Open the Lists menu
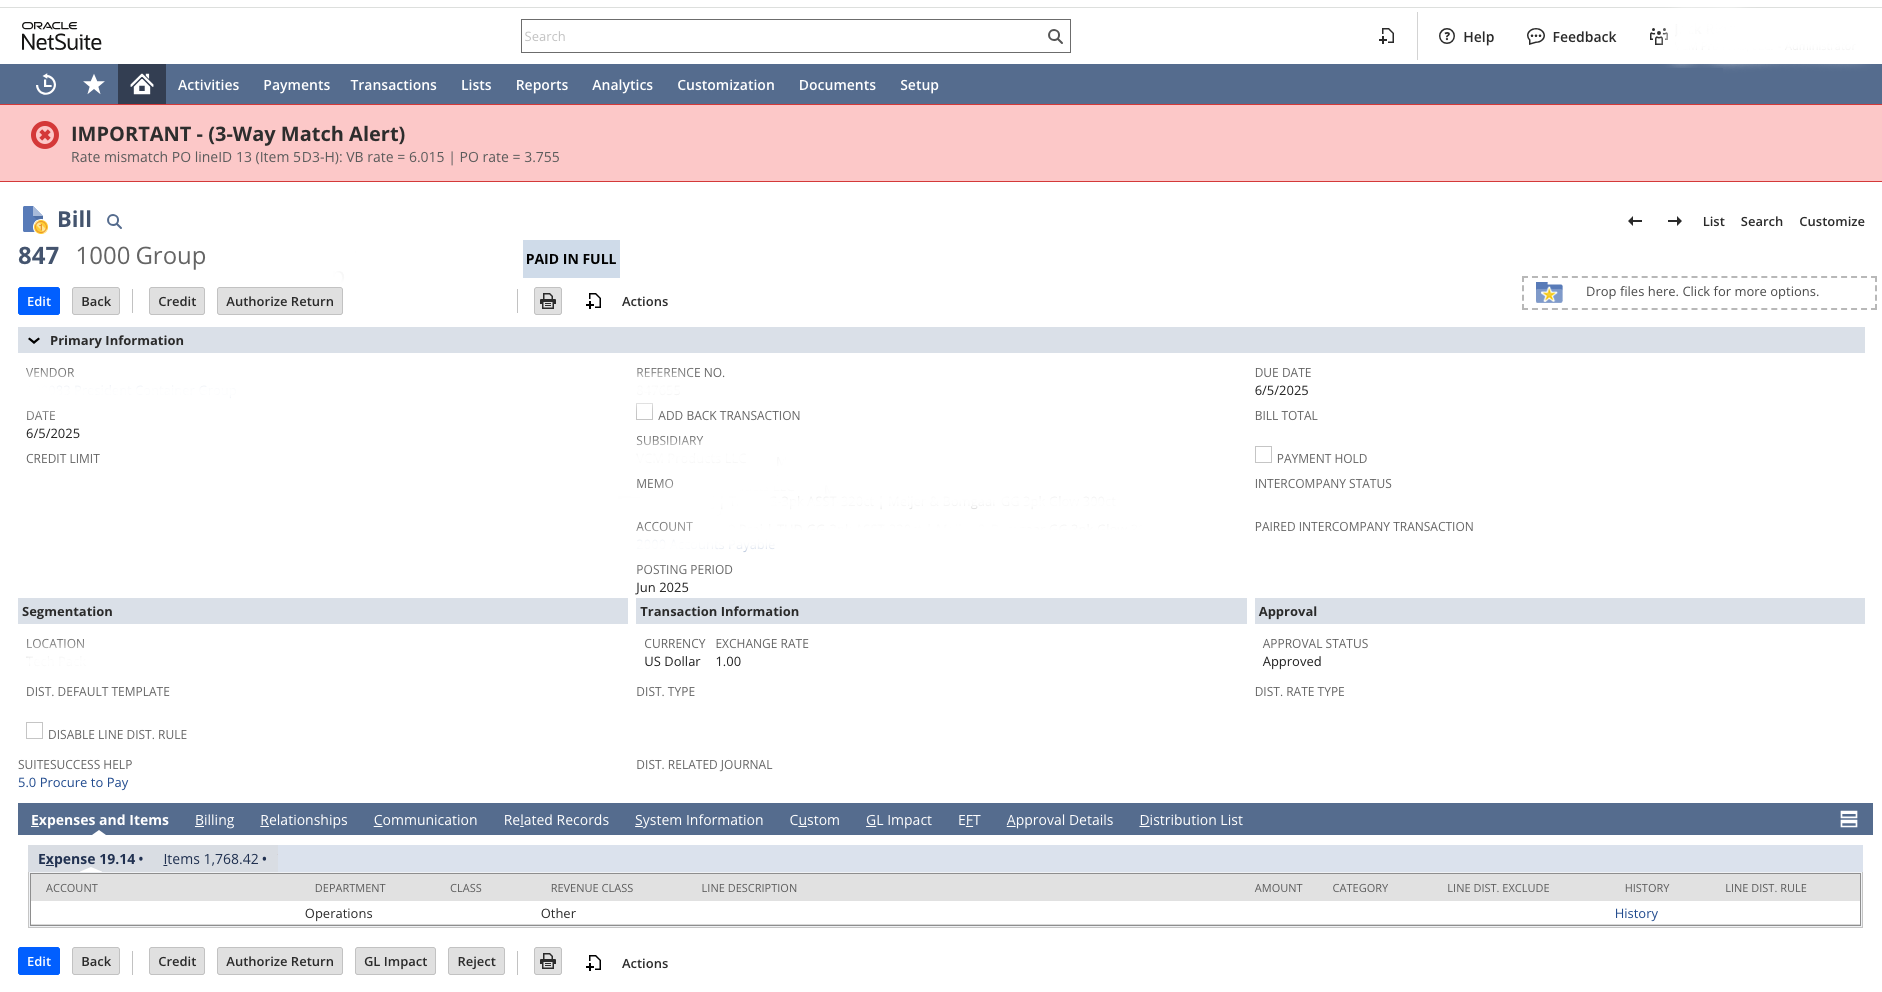 tap(476, 85)
